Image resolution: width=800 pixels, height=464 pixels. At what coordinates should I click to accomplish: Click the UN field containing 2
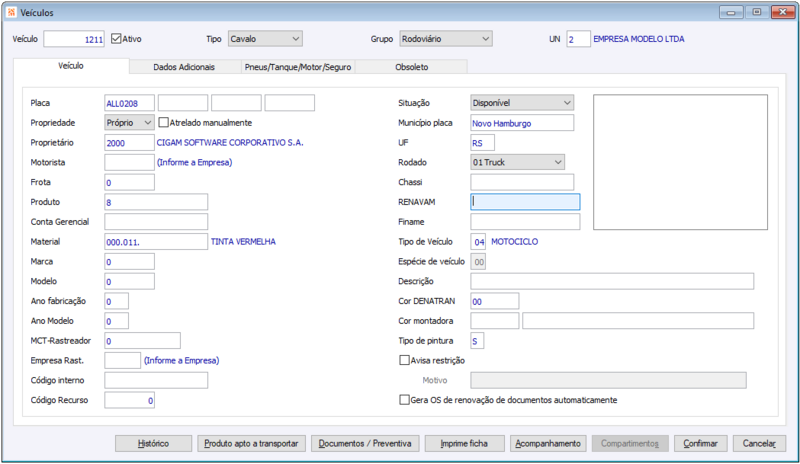[578, 39]
